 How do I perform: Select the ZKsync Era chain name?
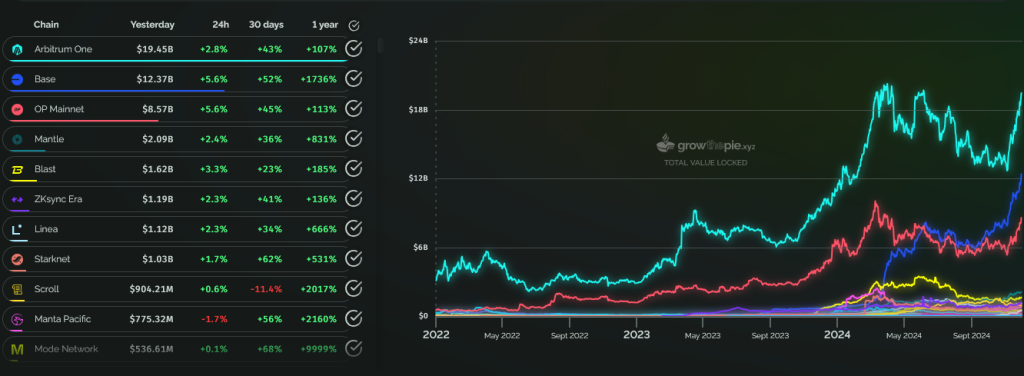[x=58, y=199]
